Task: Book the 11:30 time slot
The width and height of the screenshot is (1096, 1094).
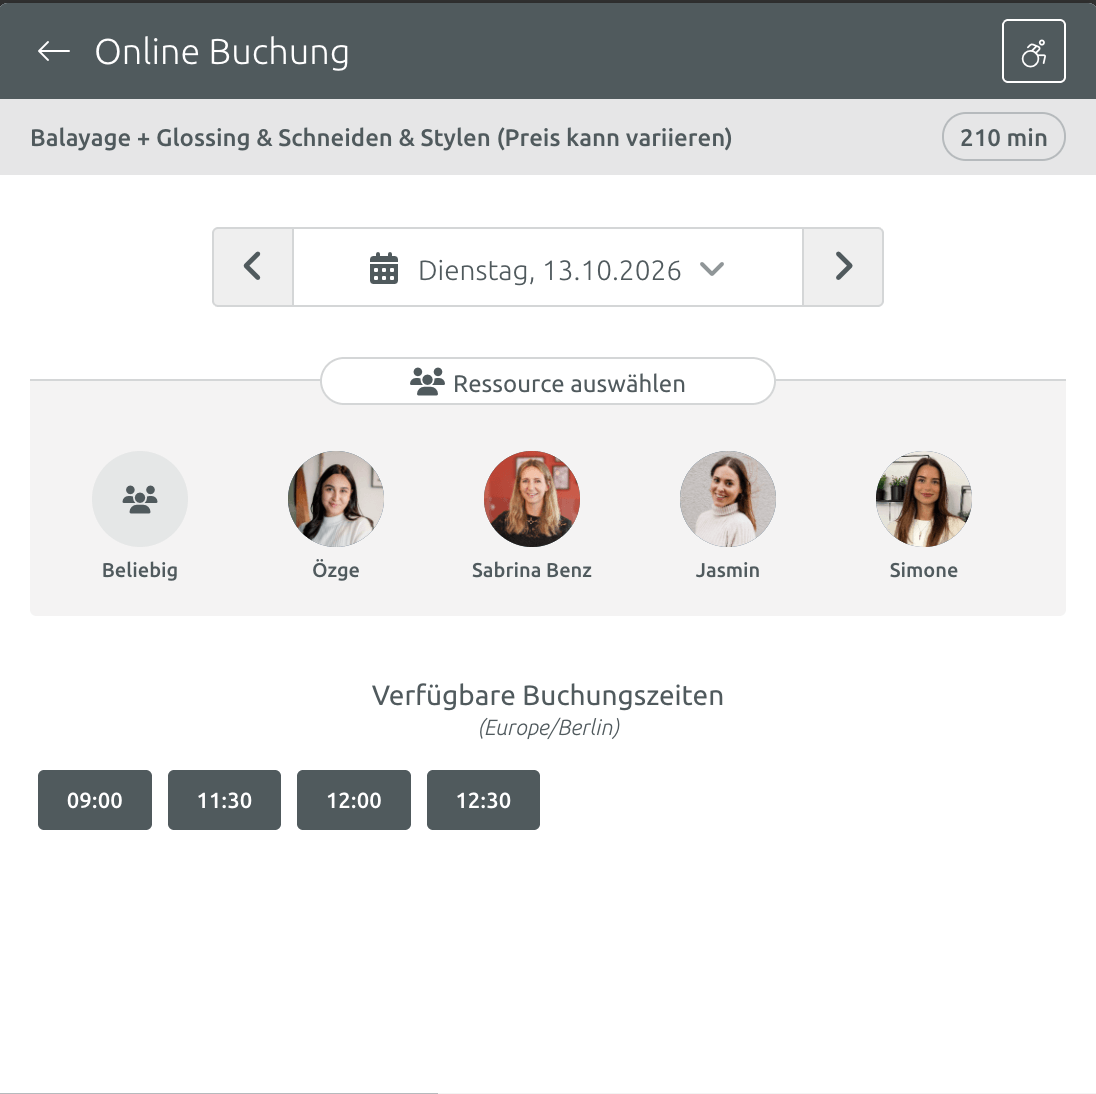Action: coord(224,800)
